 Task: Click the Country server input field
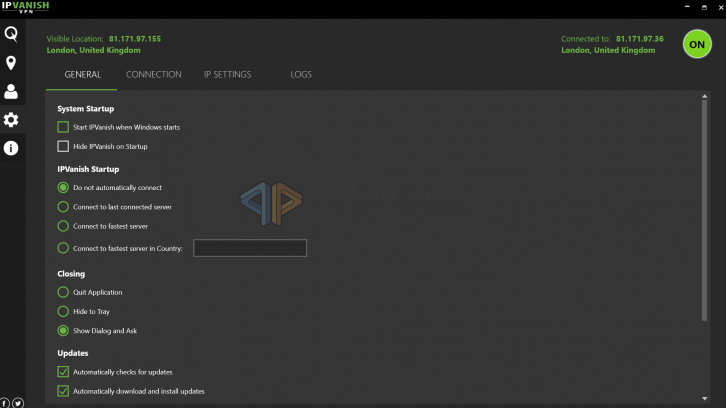coord(249,248)
